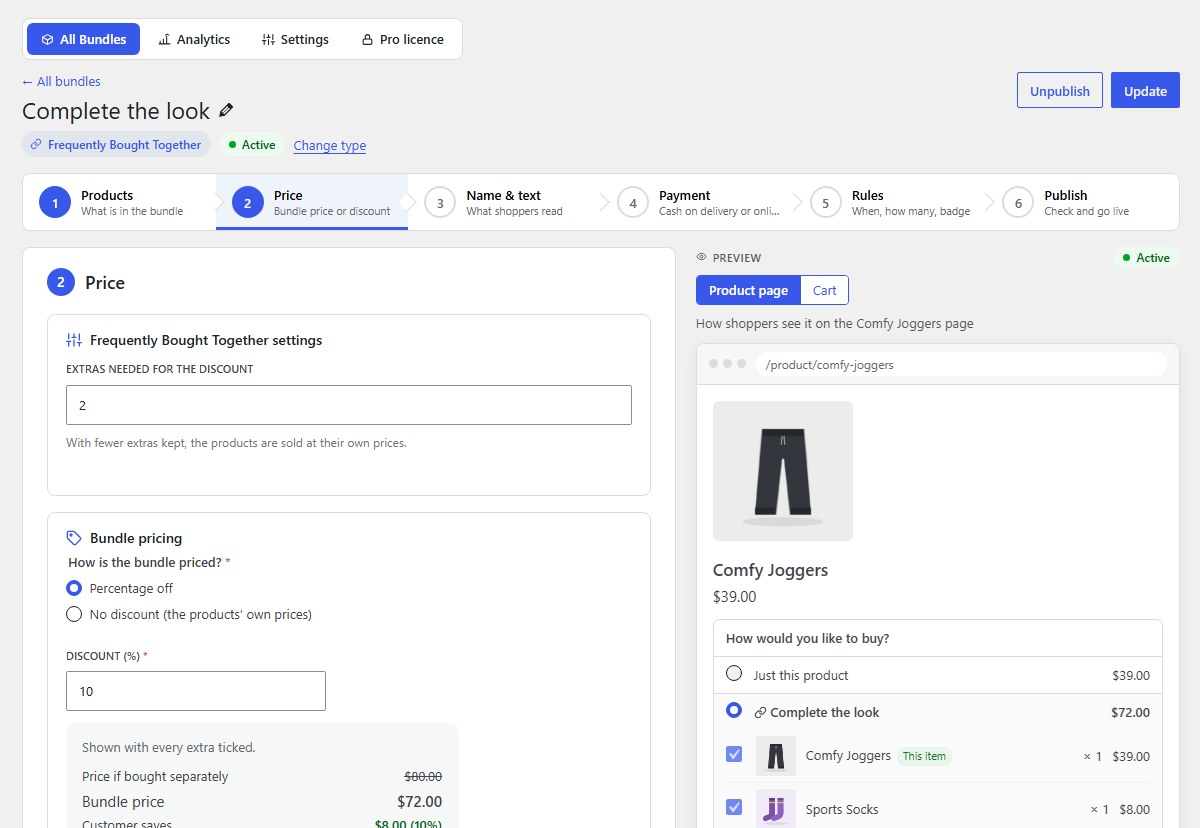Click into the Discount (%) input
Viewport: 1200px width, 828px height.
tap(196, 691)
